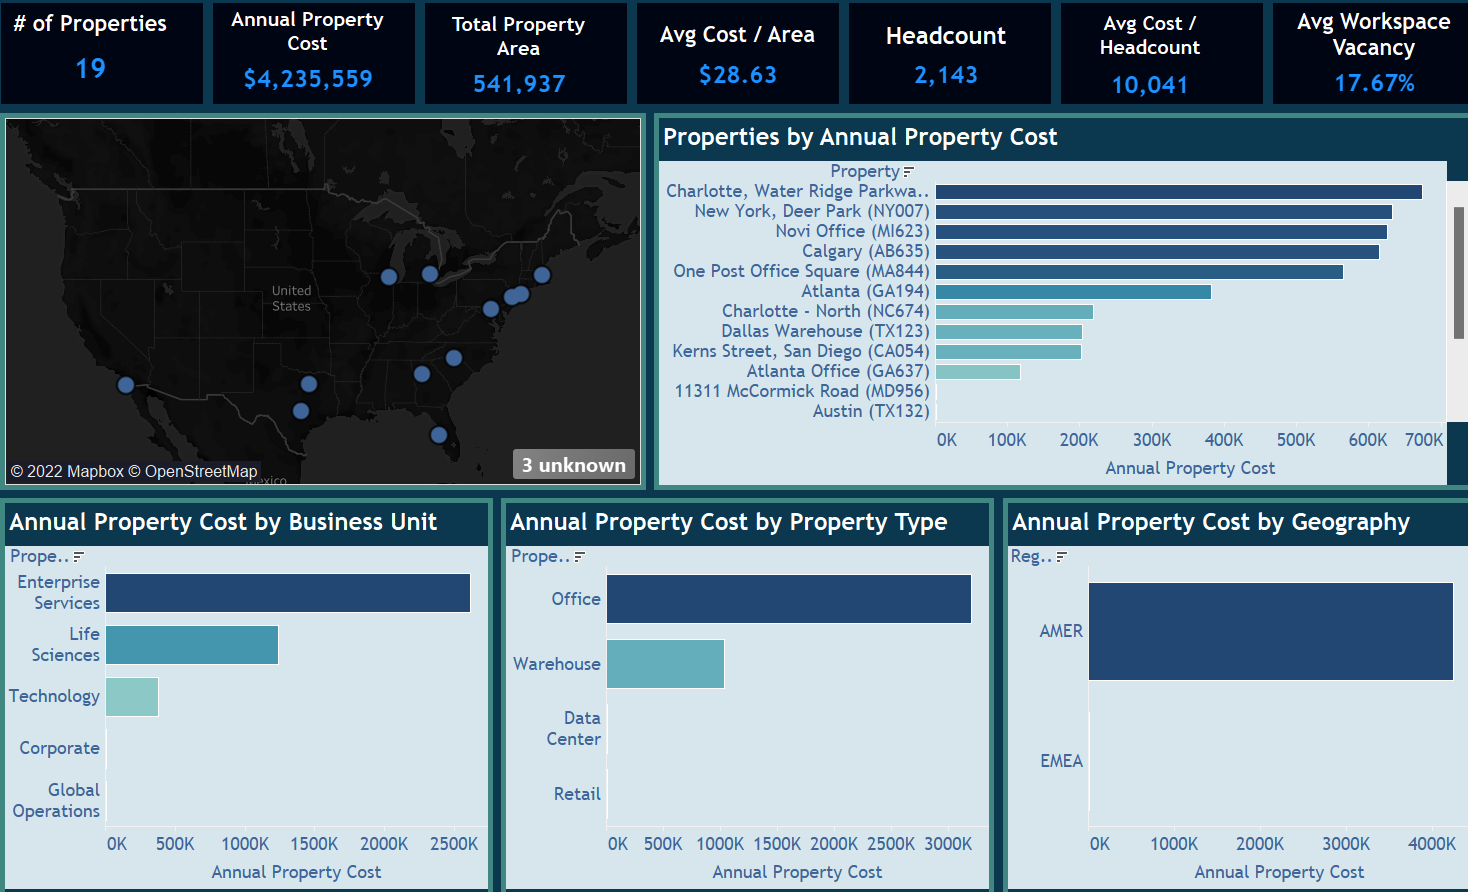Image resolution: width=1468 pixels, height=892 pixels.
Task: Select the Life Sciences bar
Action: click(x=192, y=645)
